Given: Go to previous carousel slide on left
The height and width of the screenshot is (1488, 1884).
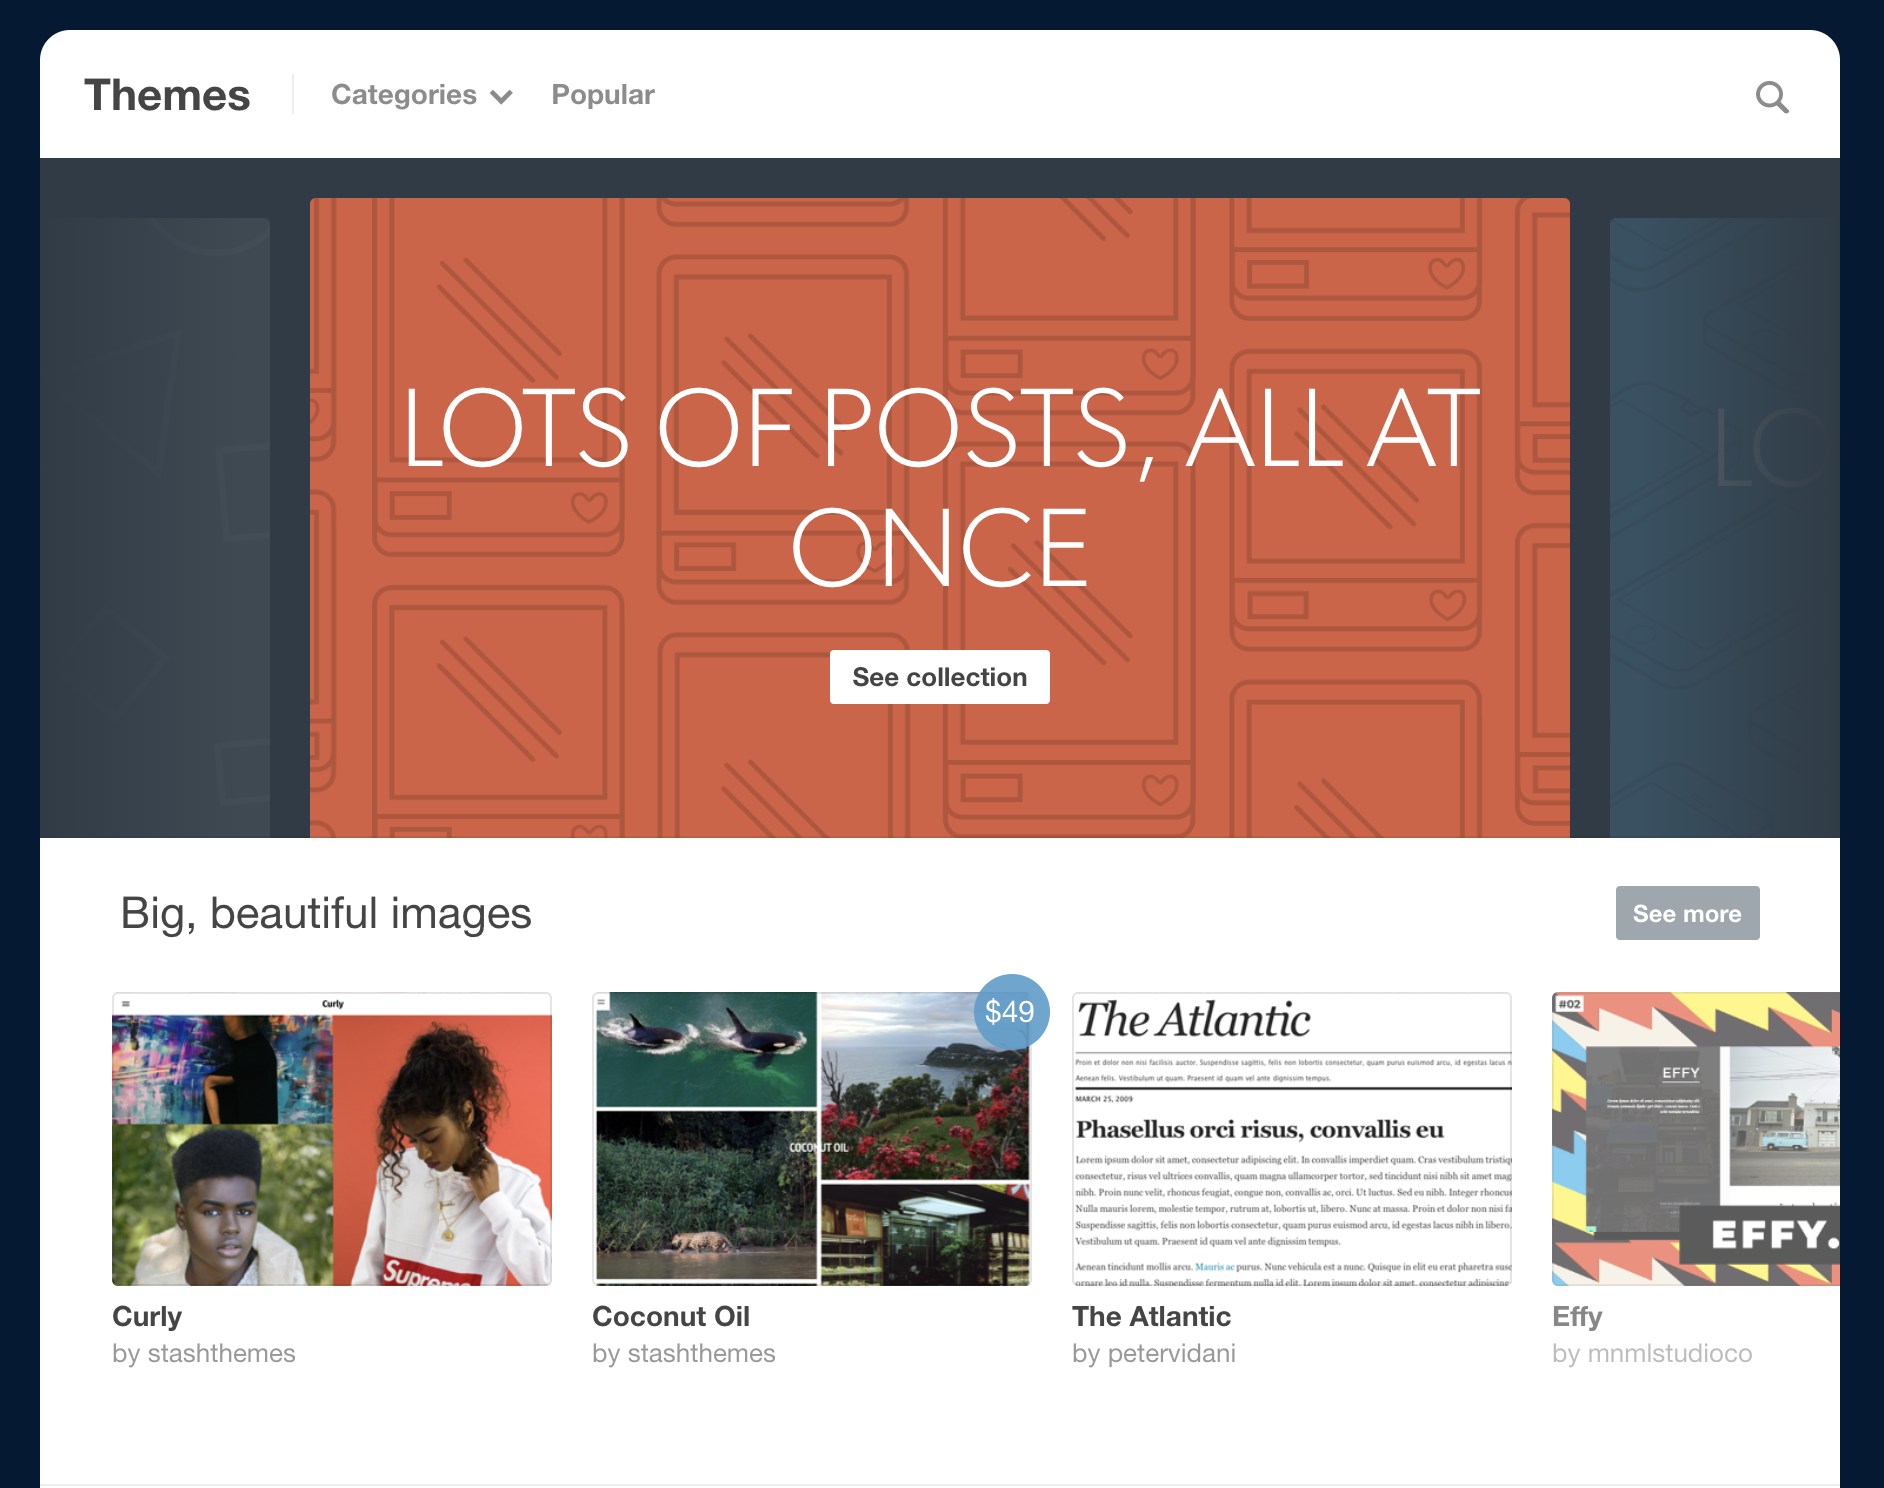Looking at the screenshot, I should tap(155, 527).
